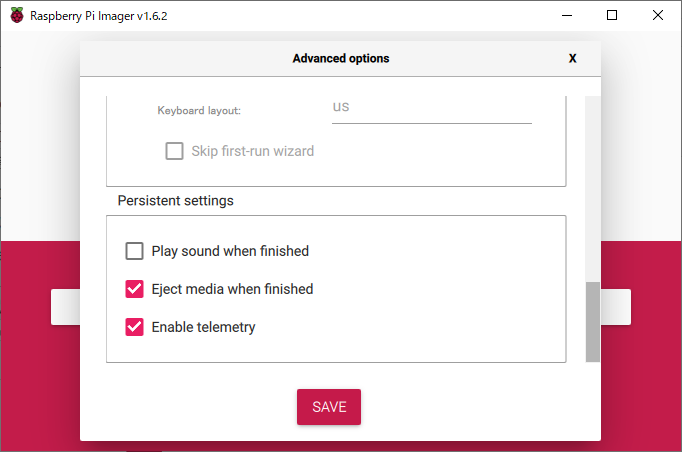Viewport: 682px width, 452px height.
Task: Click the "Keyboard layout:" label
Action: click(199, 111)
